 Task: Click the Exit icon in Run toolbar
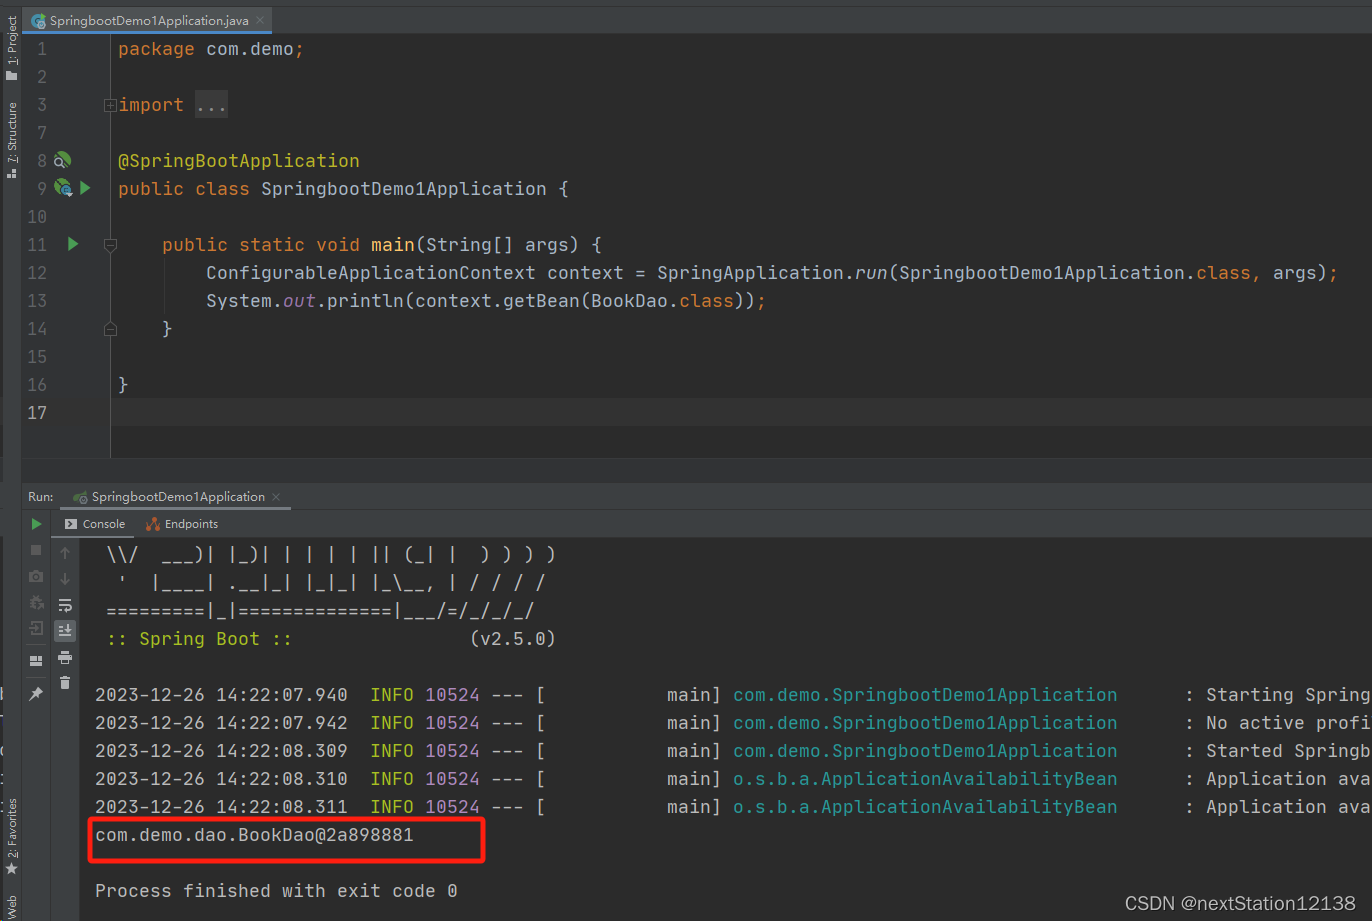37,628
